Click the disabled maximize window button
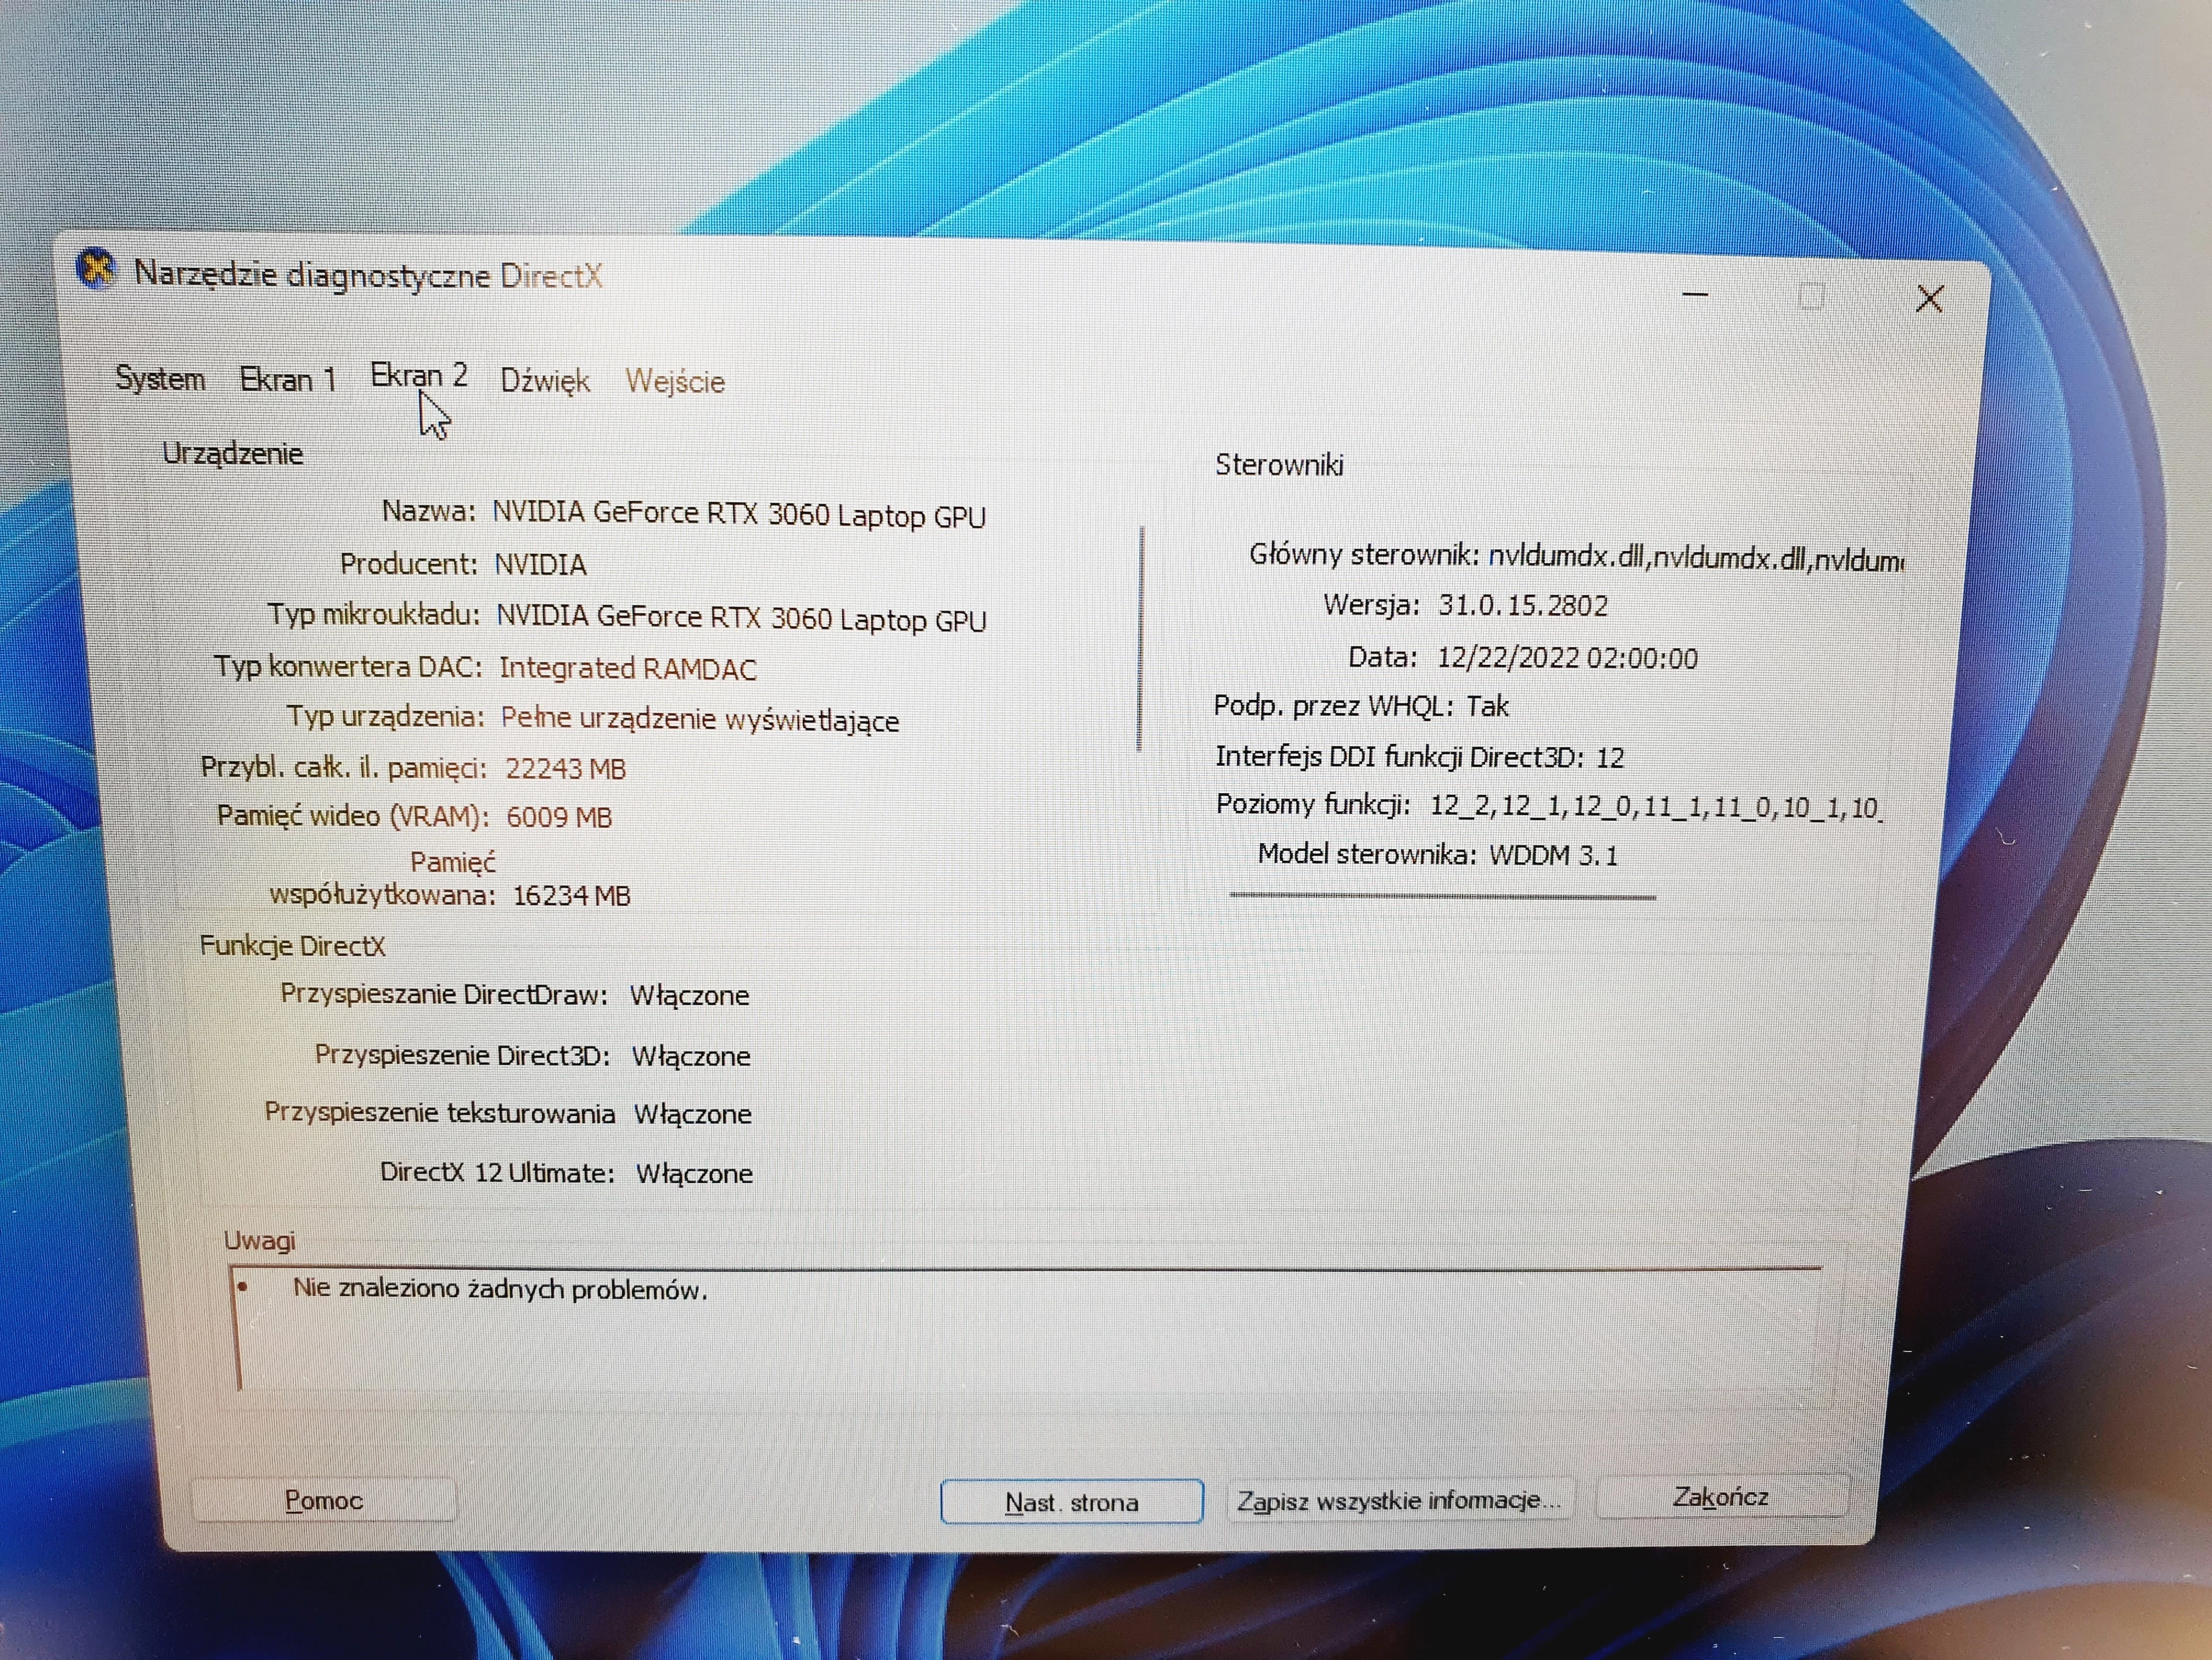This screenshot has height=1660, width=2212. pos(1811,296)
